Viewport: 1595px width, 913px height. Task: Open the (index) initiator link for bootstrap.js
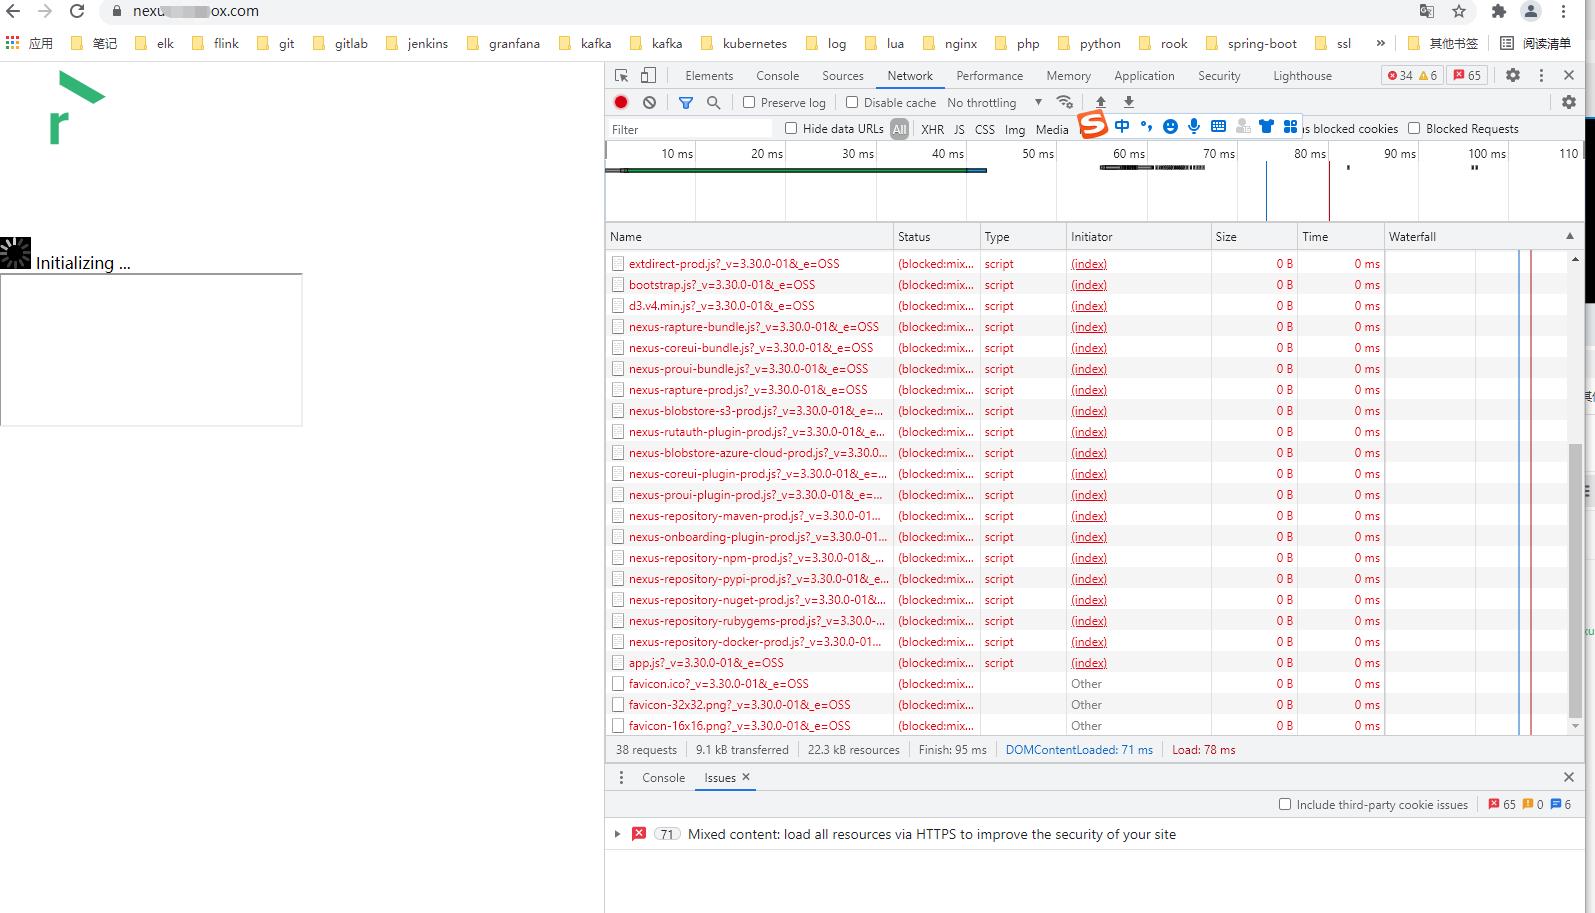pyautogui.click(x=1089, y=285)
